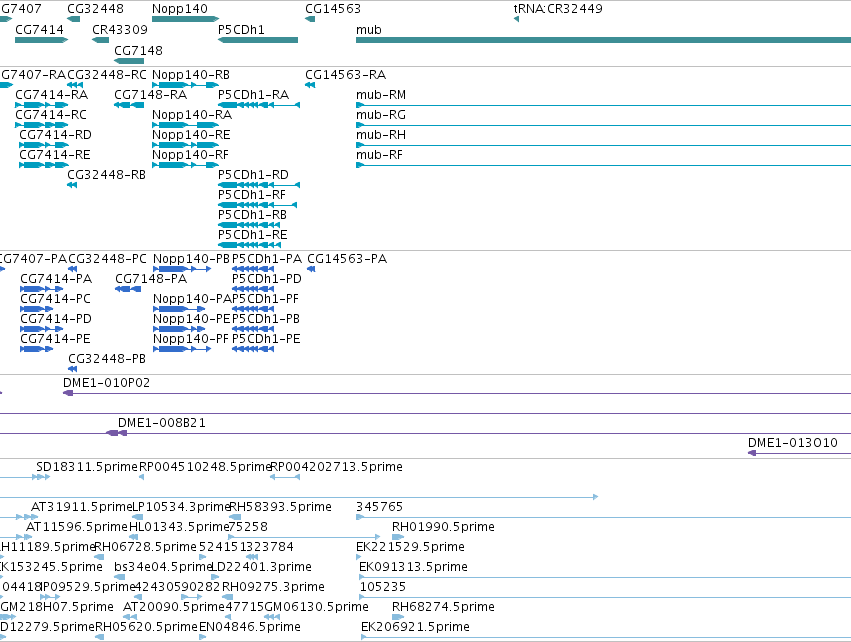Click protein CG7148-PA

(x=128, y=289)
